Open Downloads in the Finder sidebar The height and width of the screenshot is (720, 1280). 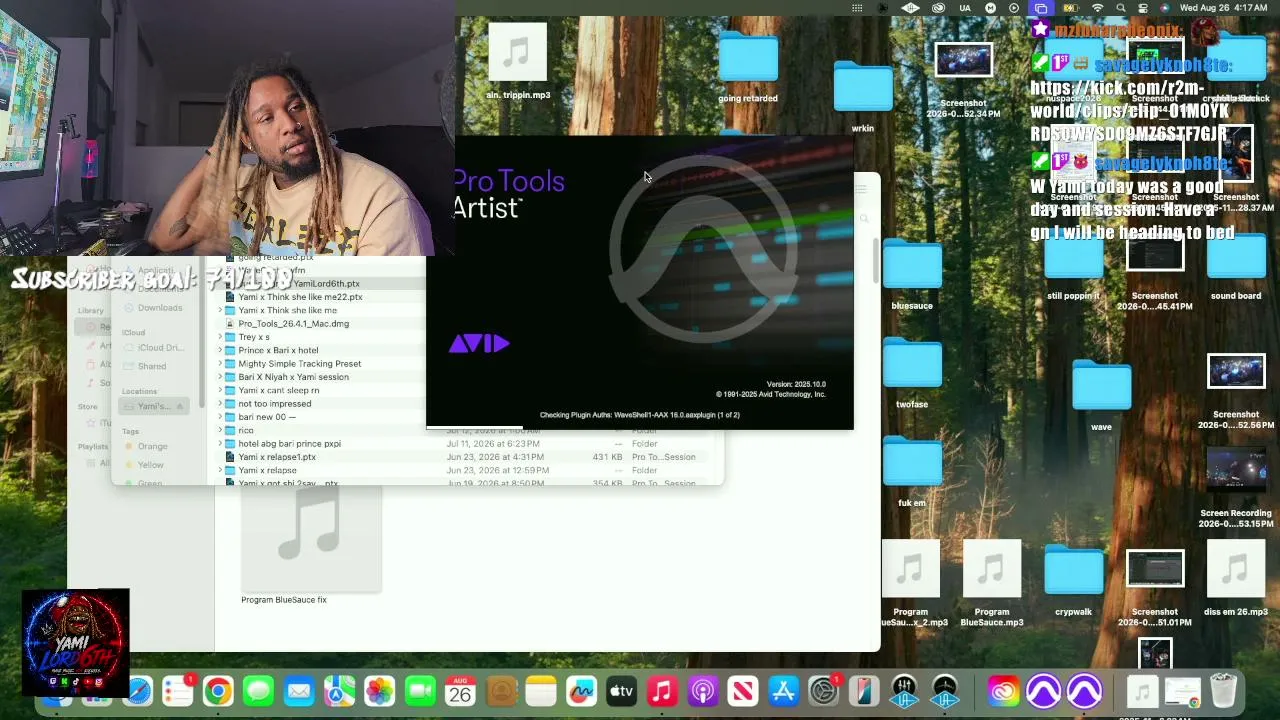pyautogui.click(x=160, y=308)
